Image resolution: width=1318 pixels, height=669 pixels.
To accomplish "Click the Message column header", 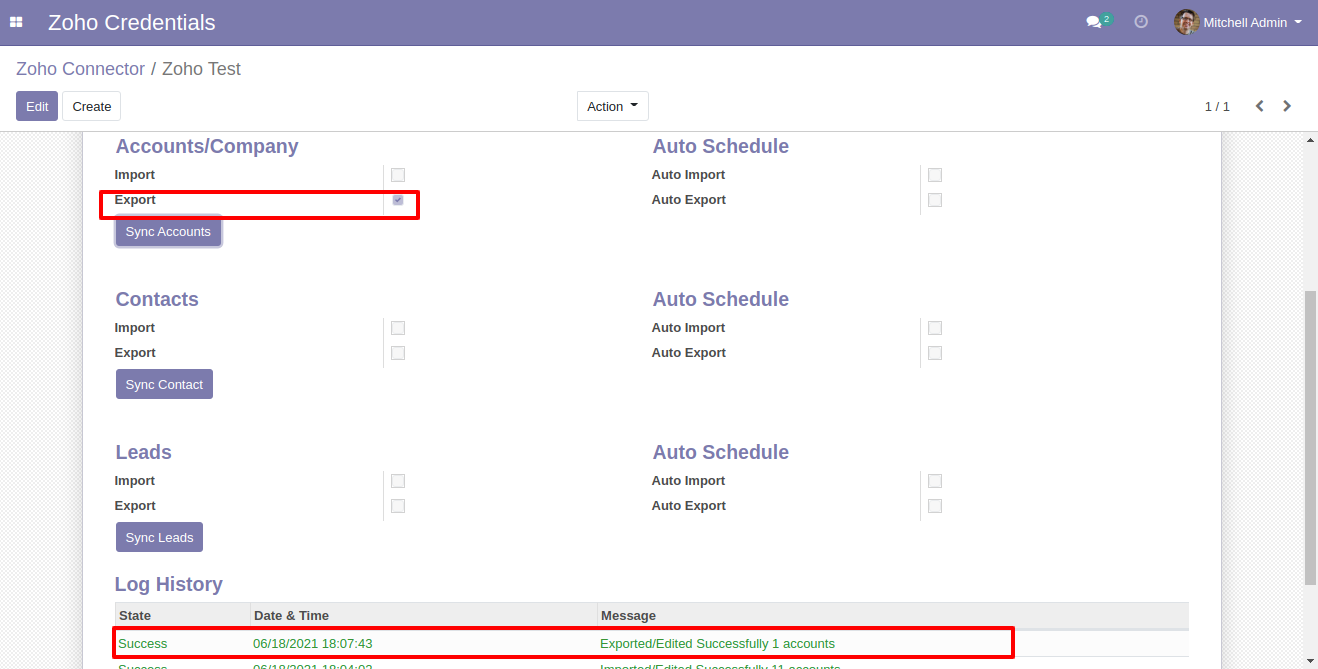I will [893, 615].
